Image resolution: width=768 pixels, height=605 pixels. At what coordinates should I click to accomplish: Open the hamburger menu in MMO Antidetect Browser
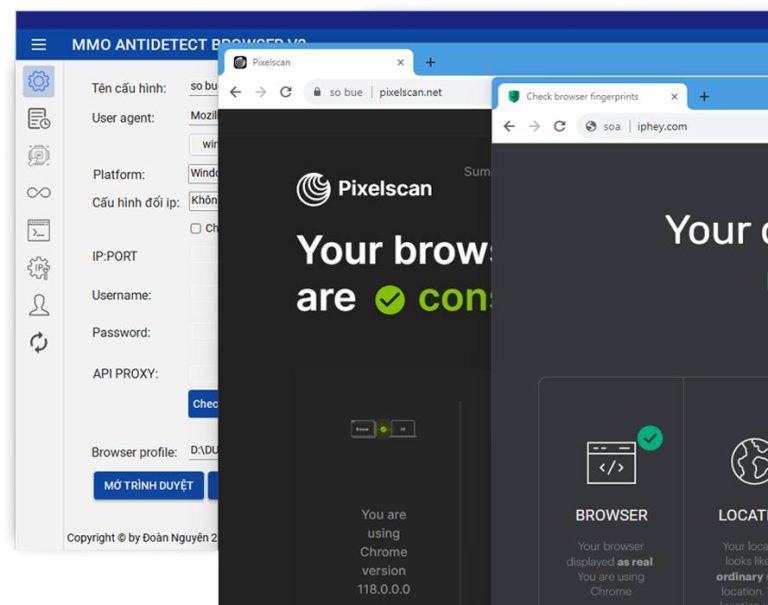coord(39,45)
